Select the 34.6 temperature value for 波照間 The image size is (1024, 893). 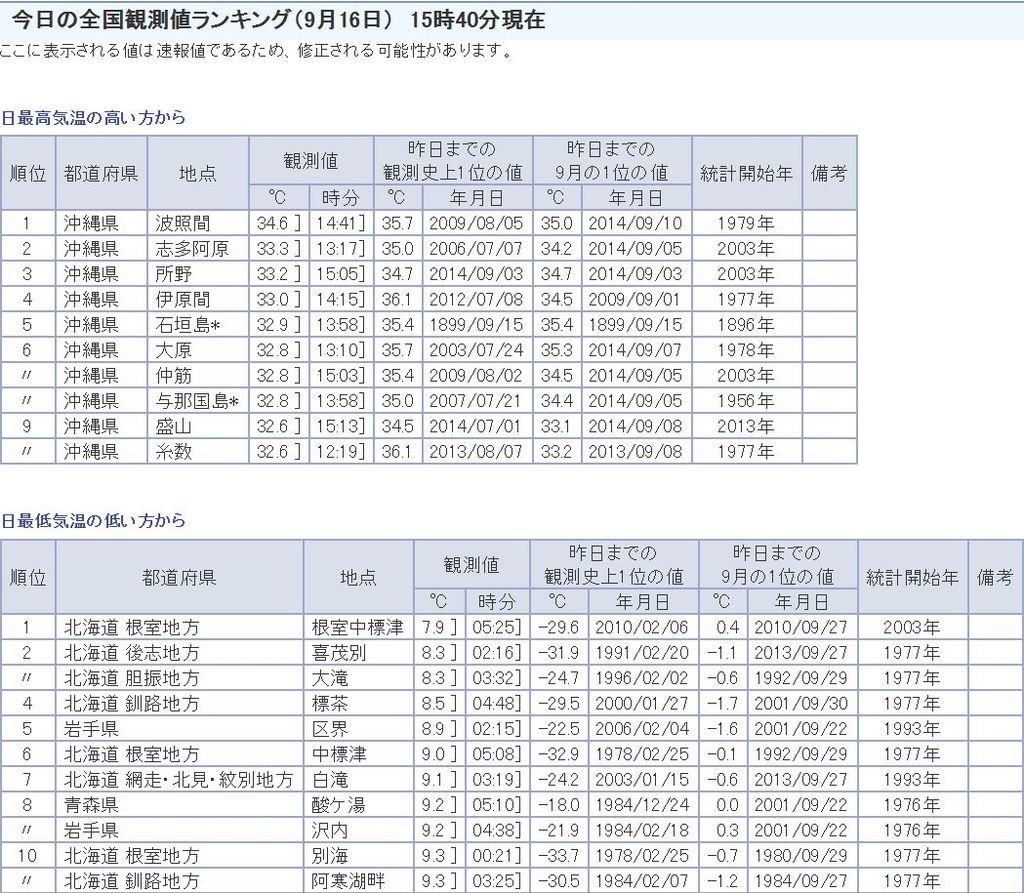272,223
